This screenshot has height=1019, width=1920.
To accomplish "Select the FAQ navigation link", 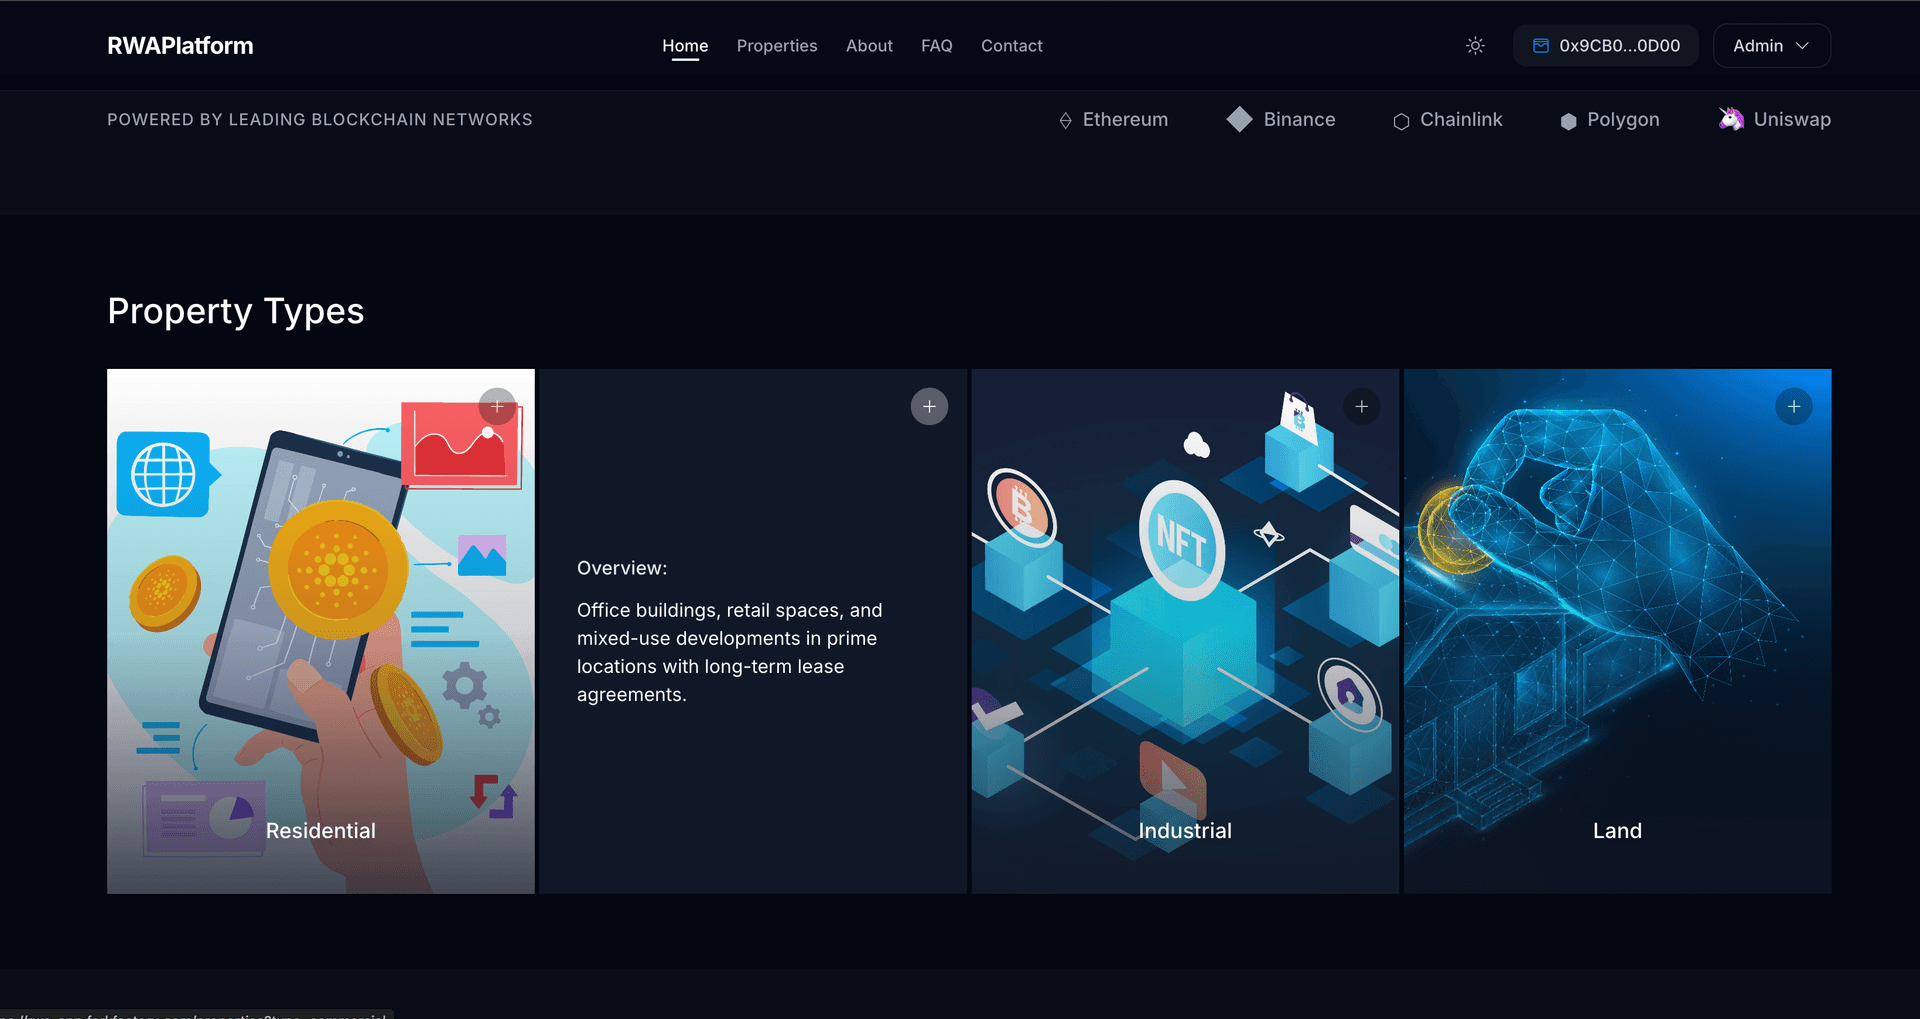I will pyautogui.click(x=936, y=46).
